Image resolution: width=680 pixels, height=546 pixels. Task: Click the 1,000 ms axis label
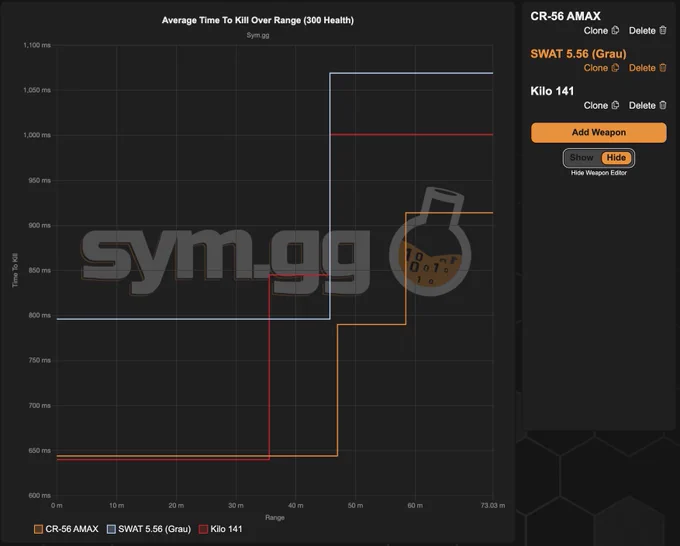[37, 135]
